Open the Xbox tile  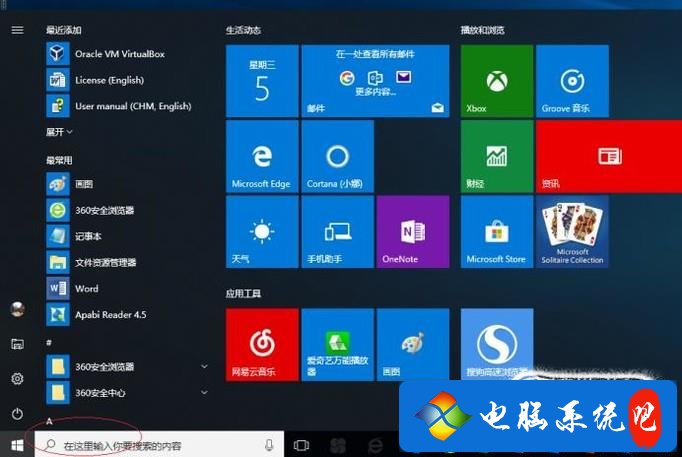point(497,81)
